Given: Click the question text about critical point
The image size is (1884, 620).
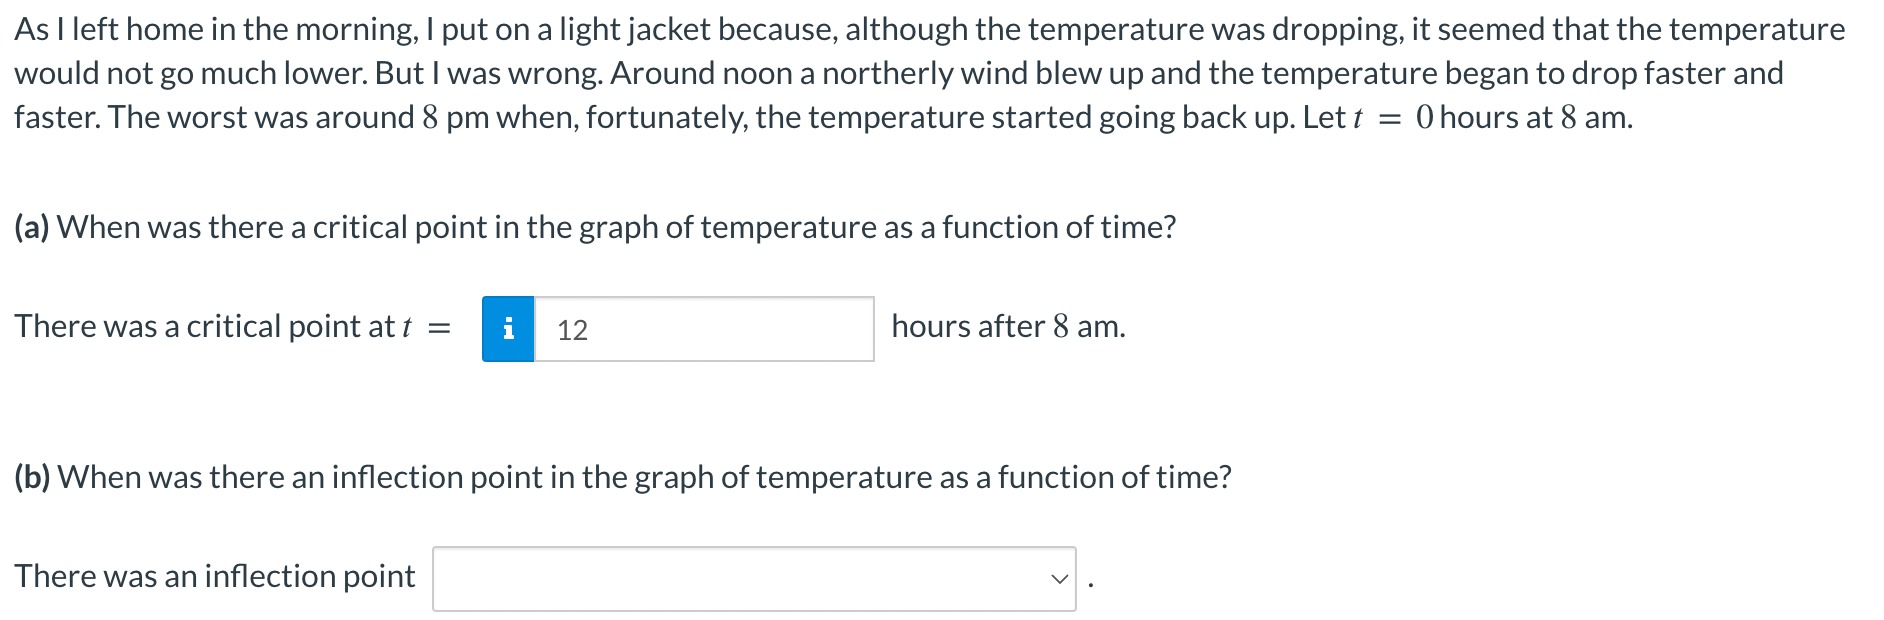Looking at the screenshot, I should coord(616,227).
